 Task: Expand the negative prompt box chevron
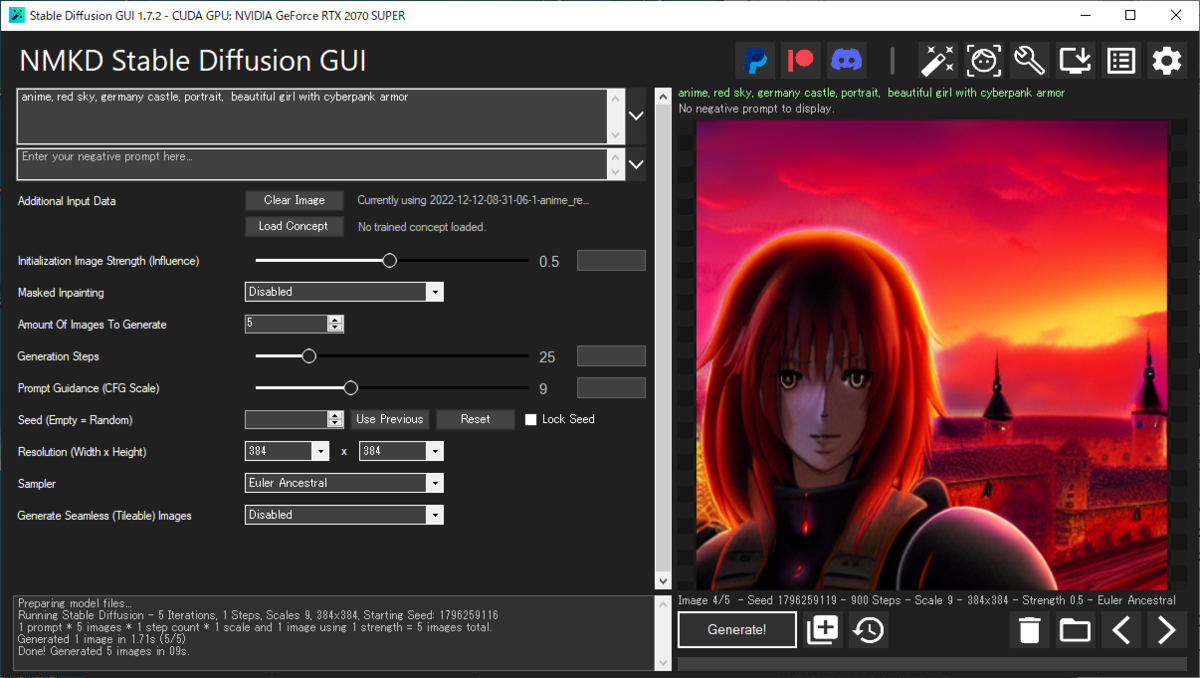click(x=636, y=164)
